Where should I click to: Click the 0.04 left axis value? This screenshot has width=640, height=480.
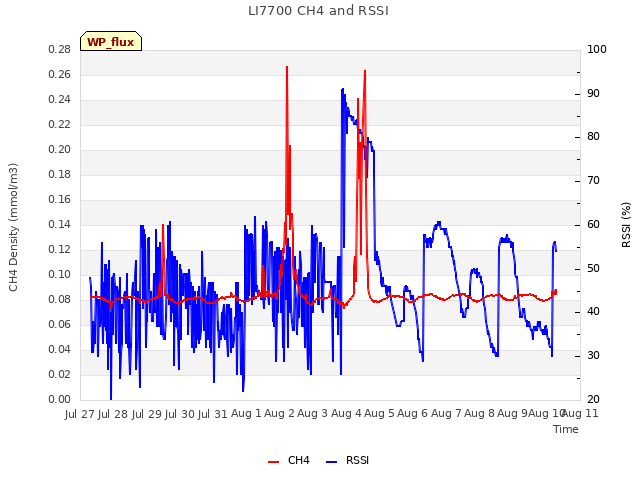[x=60, y=349]
